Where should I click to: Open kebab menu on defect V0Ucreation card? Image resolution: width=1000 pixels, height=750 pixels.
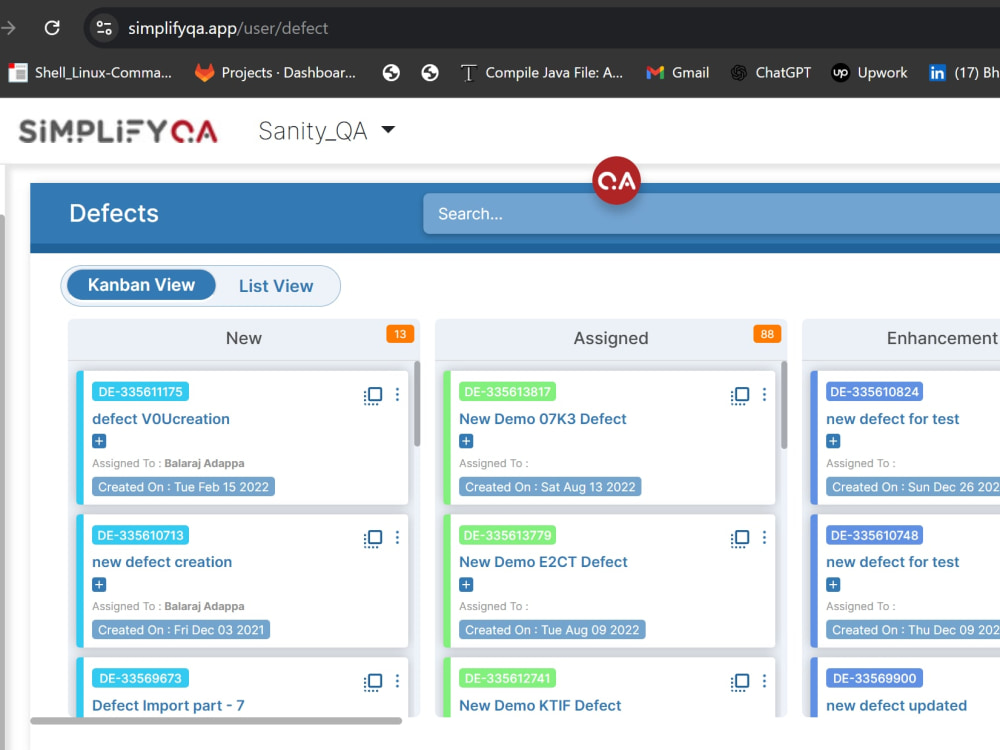[x=397, y=395]
